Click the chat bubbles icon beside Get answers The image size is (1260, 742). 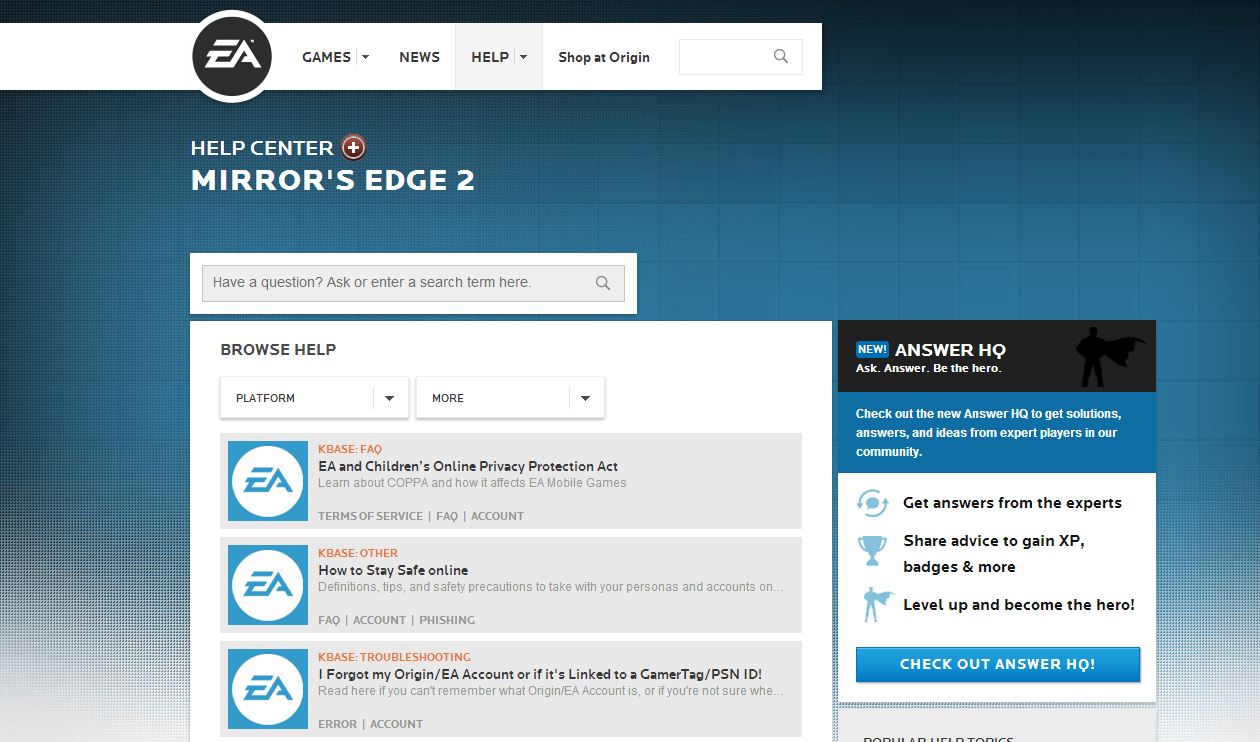873,503
